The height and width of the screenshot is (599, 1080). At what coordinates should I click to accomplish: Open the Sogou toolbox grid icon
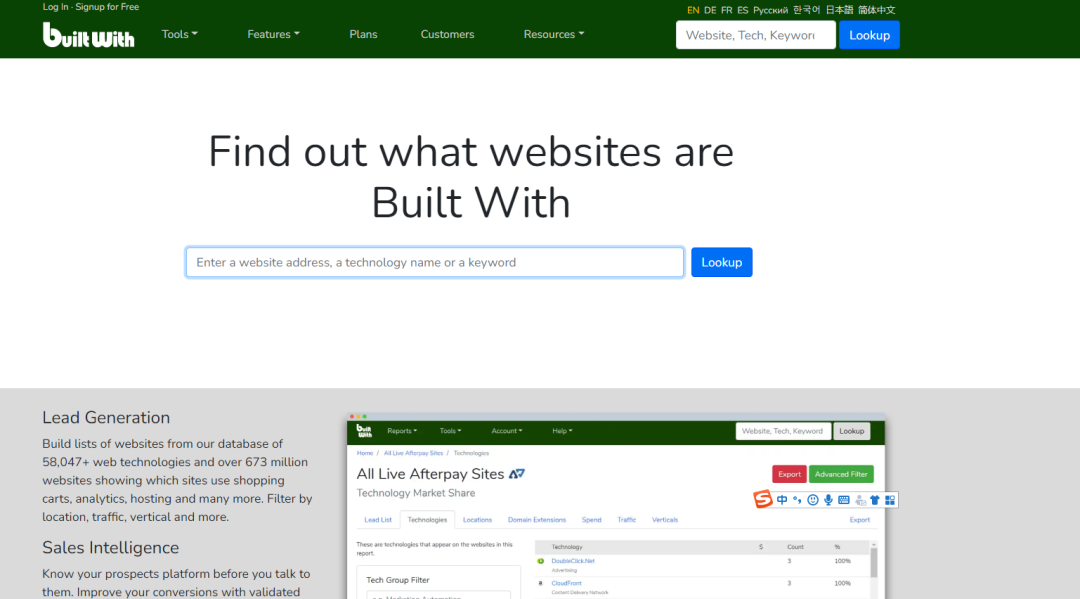click(x=890, y=499)
